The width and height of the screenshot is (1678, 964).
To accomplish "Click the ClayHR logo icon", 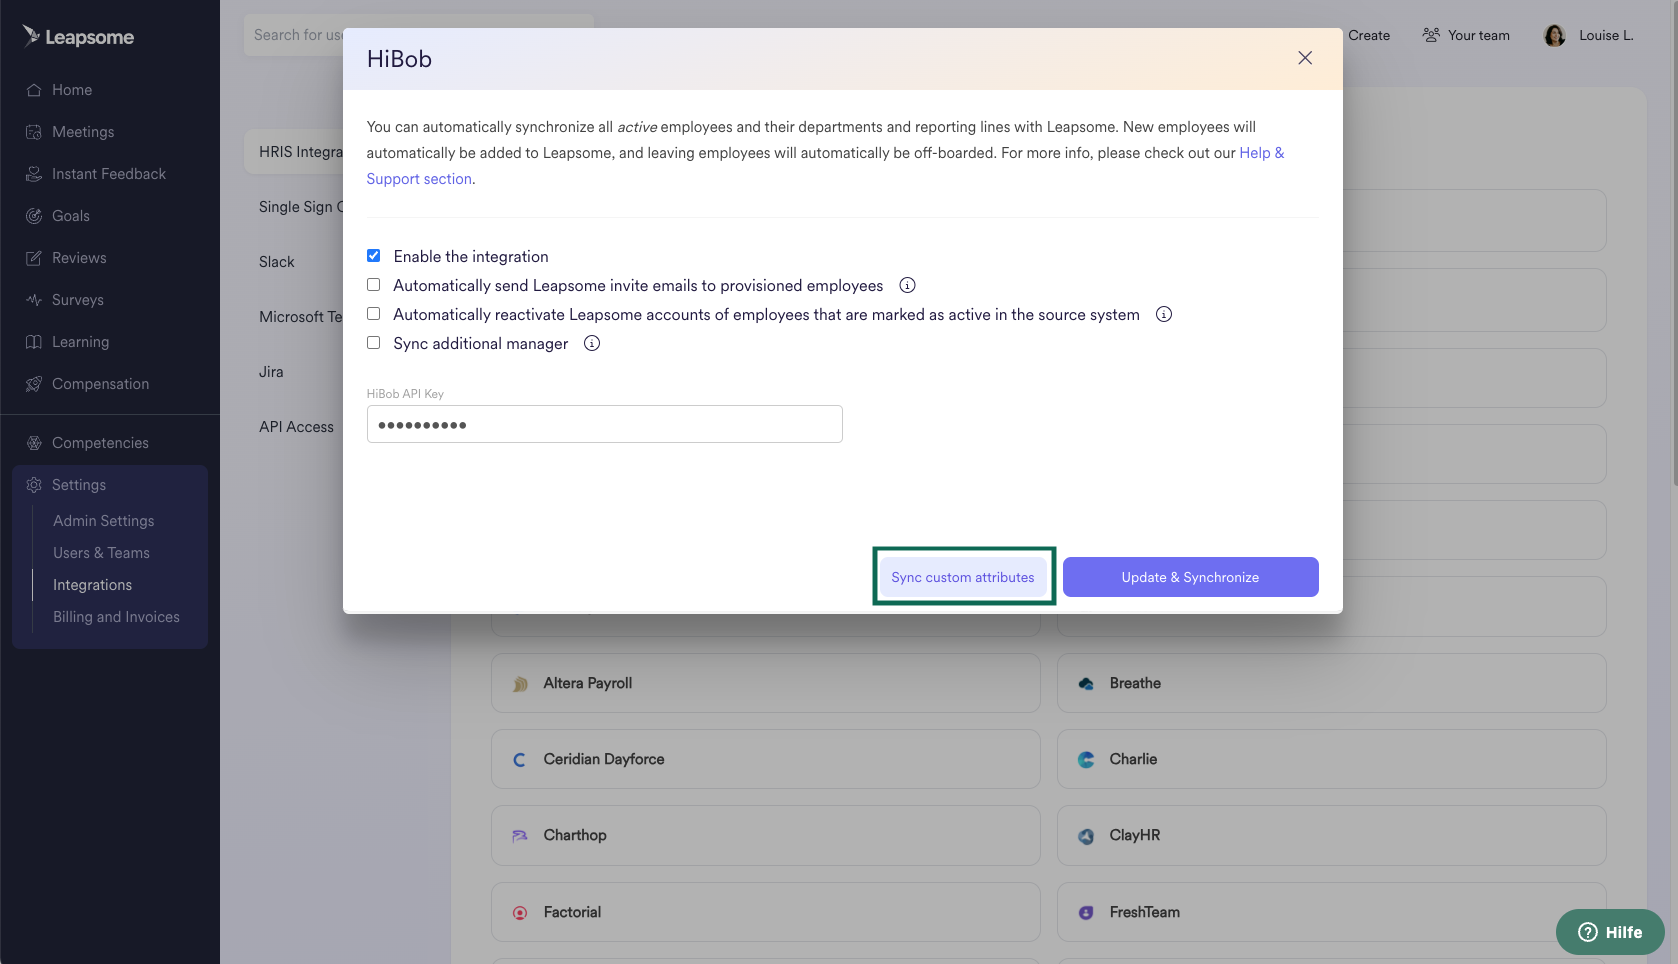I will [1086, 836].
